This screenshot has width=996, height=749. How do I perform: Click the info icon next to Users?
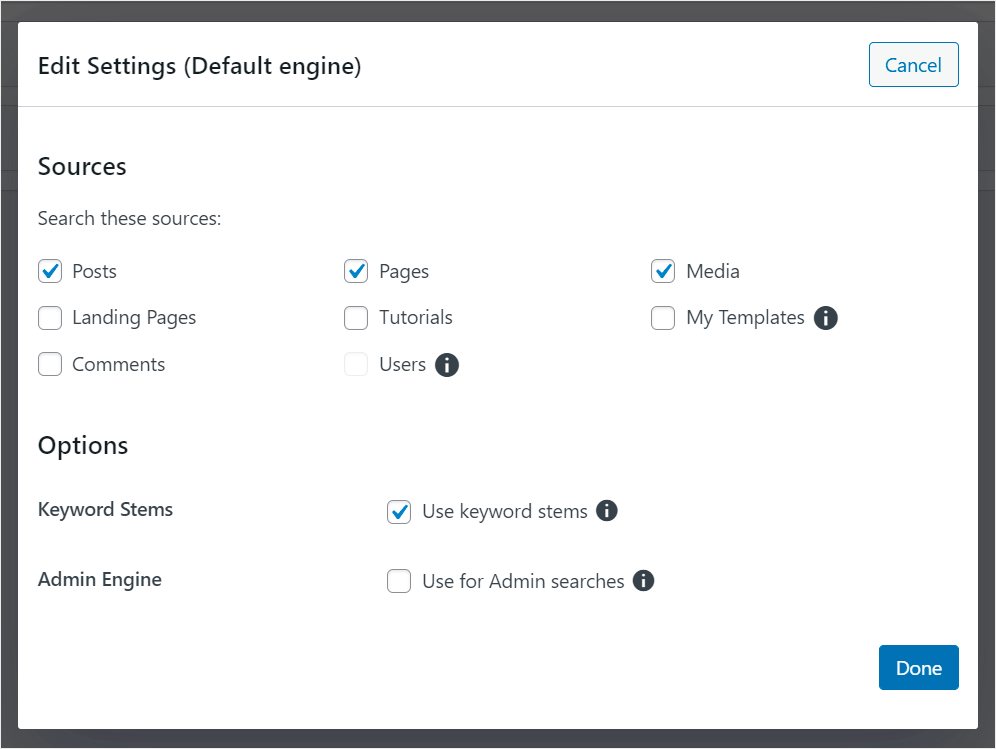447,365
